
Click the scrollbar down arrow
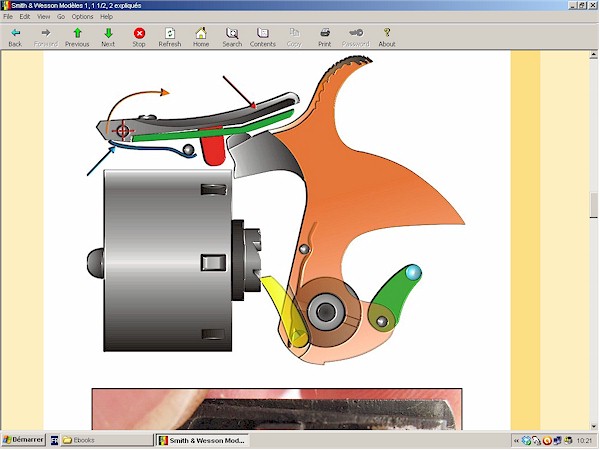click(x=592, y=425)
